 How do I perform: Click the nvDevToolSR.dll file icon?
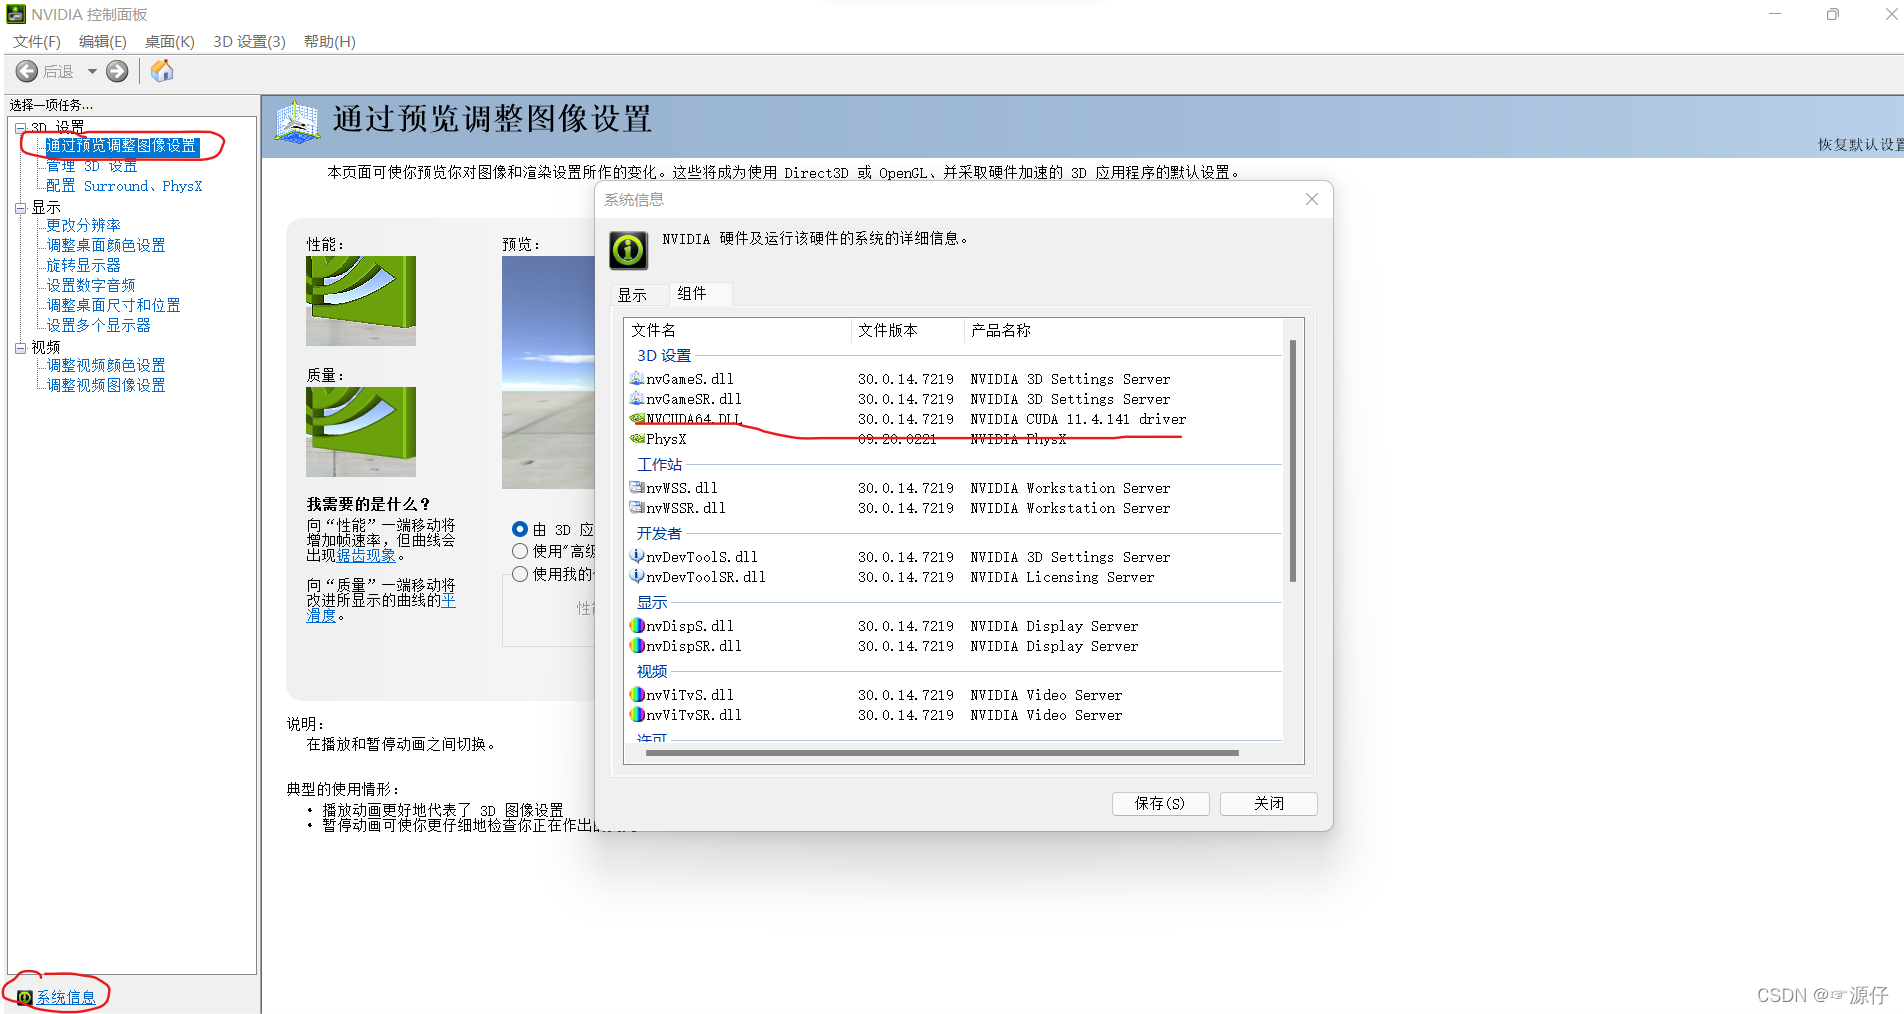coord(637,577)
